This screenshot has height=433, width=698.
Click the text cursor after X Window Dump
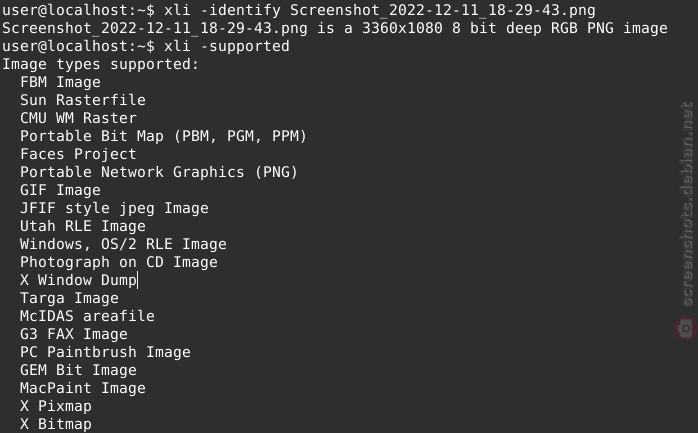tap(138, 280)
